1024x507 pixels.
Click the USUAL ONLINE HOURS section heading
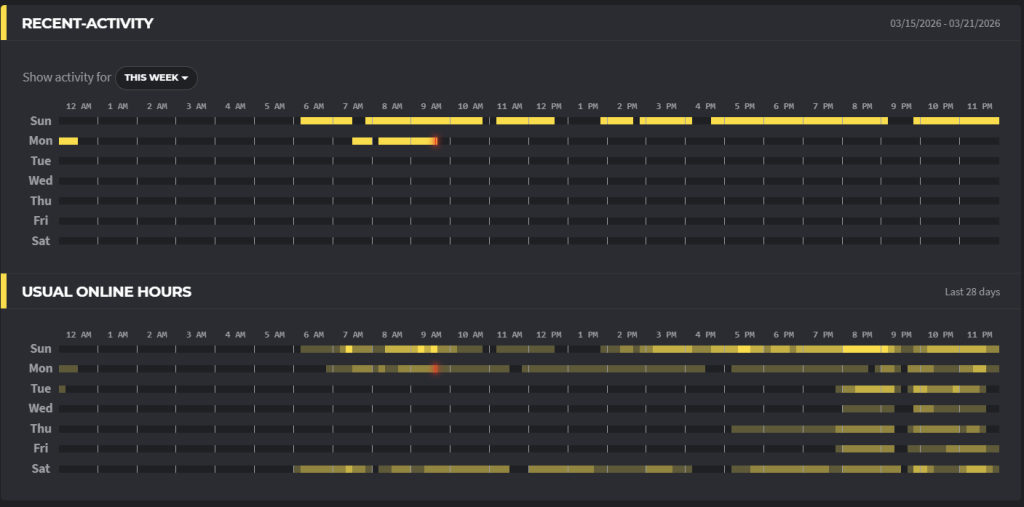(107, 292)
